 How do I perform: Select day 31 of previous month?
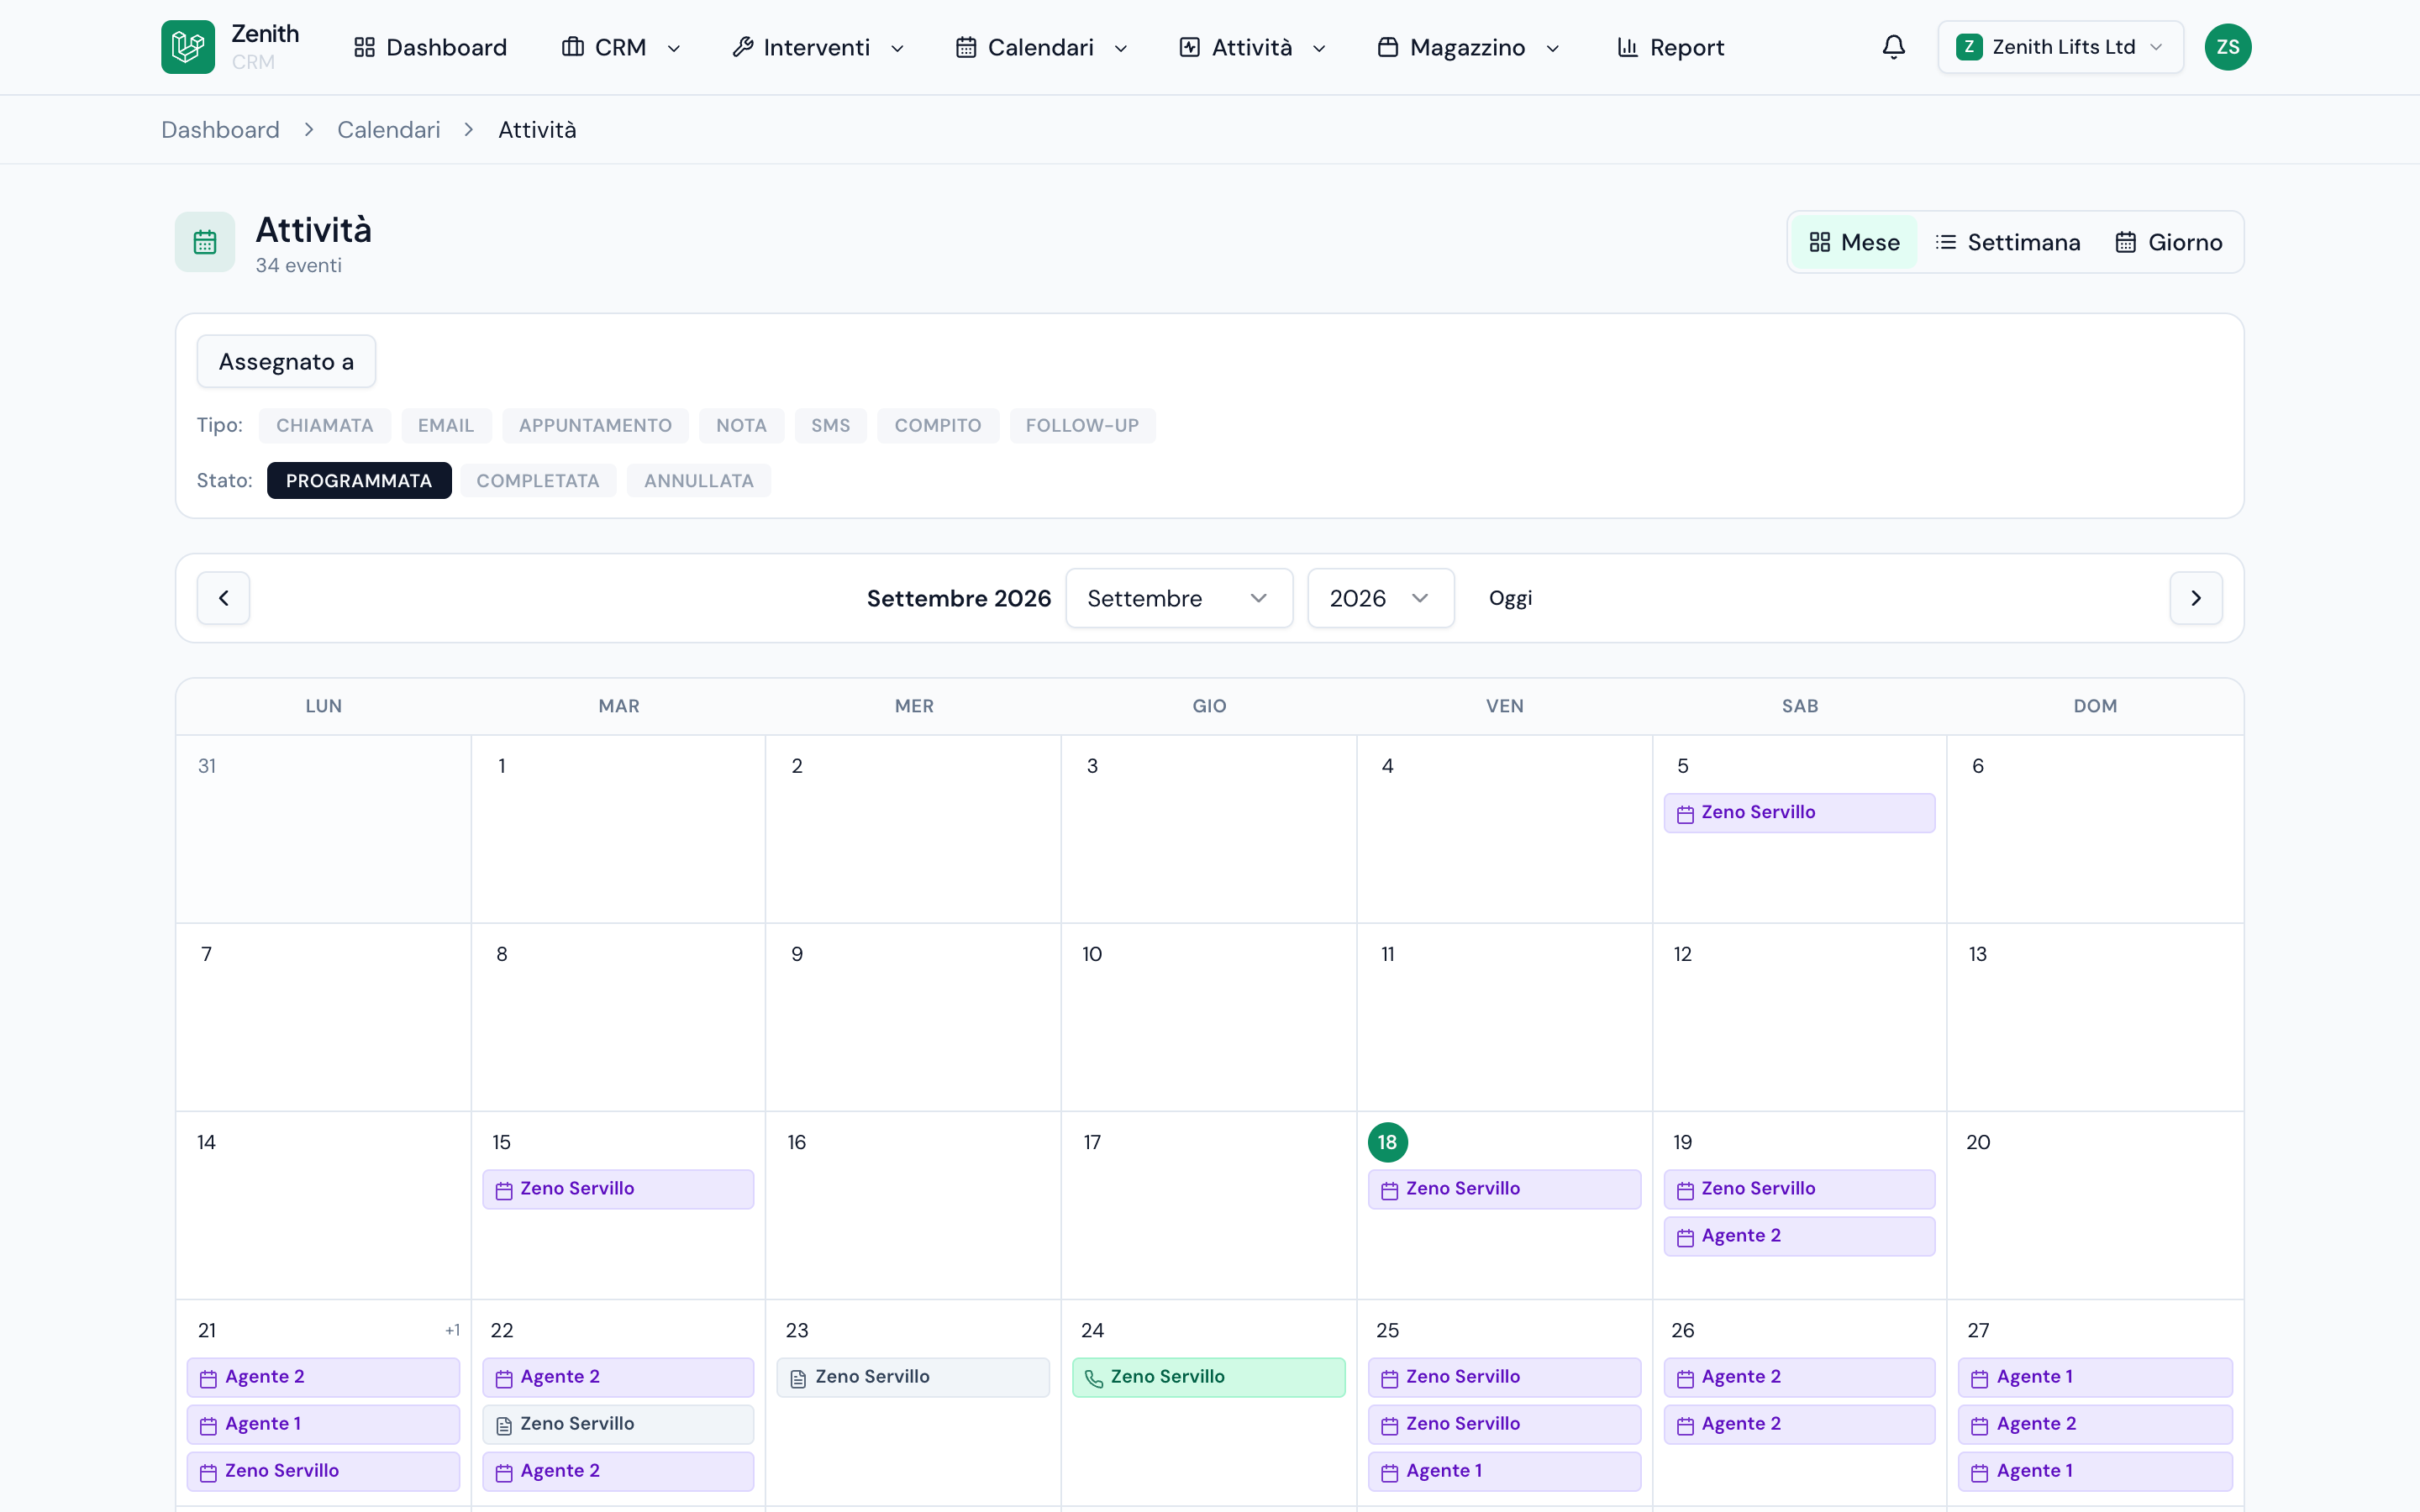(x=206, y=766)
